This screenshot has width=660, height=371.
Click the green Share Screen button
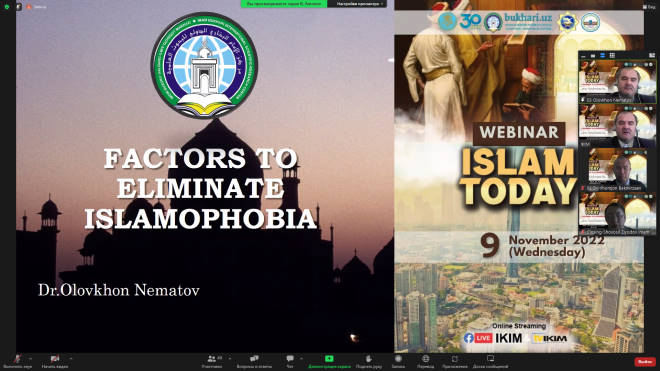coord(329,361)
